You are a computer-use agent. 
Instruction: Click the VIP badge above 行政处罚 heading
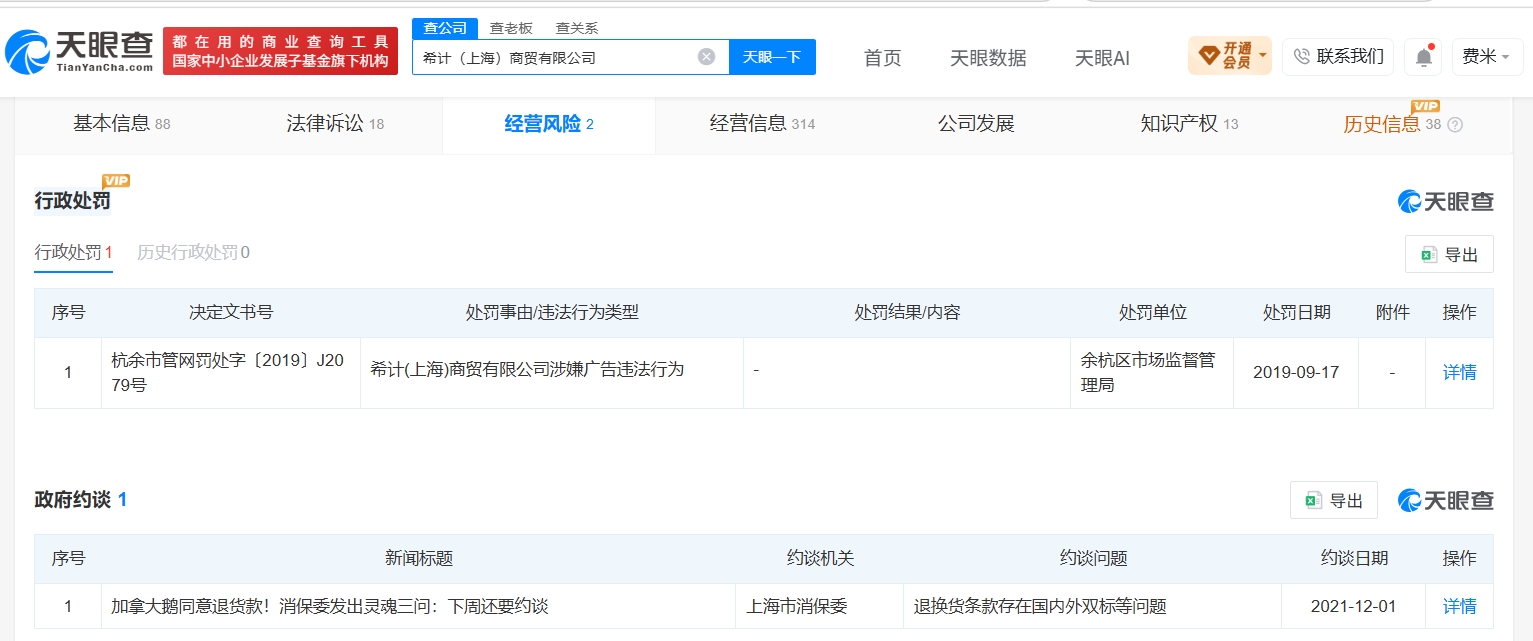[116, 181]
